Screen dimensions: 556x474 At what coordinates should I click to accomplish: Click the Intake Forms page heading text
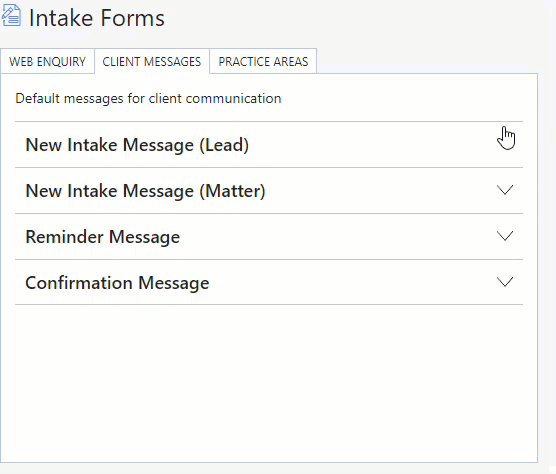(97, 18)
